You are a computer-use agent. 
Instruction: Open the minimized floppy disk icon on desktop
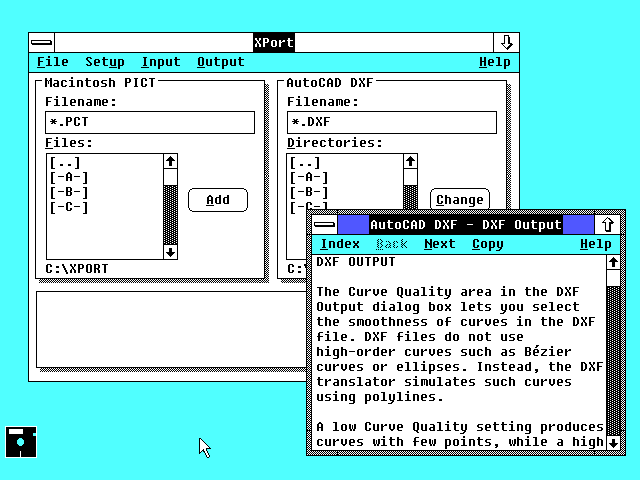point(21,442)
